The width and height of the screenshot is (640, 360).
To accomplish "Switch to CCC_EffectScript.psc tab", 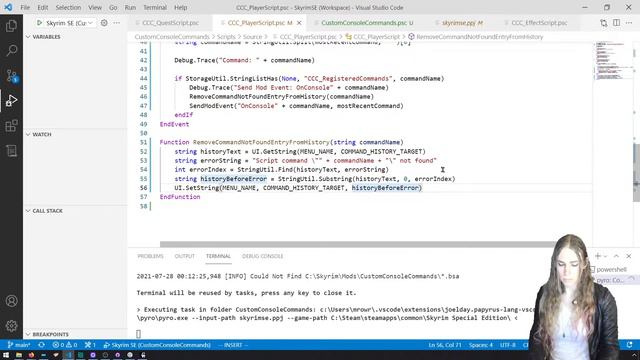I will click(x=539, y=23).
